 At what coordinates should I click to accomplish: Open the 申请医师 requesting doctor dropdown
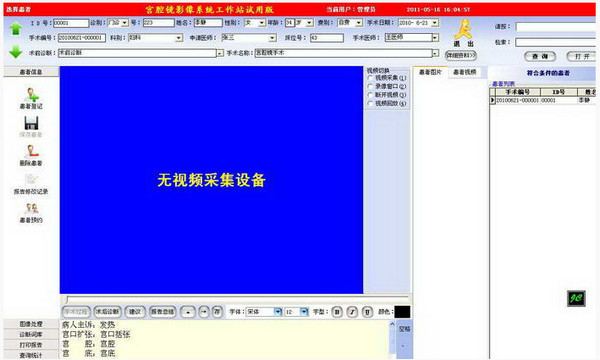click(272, 38)
